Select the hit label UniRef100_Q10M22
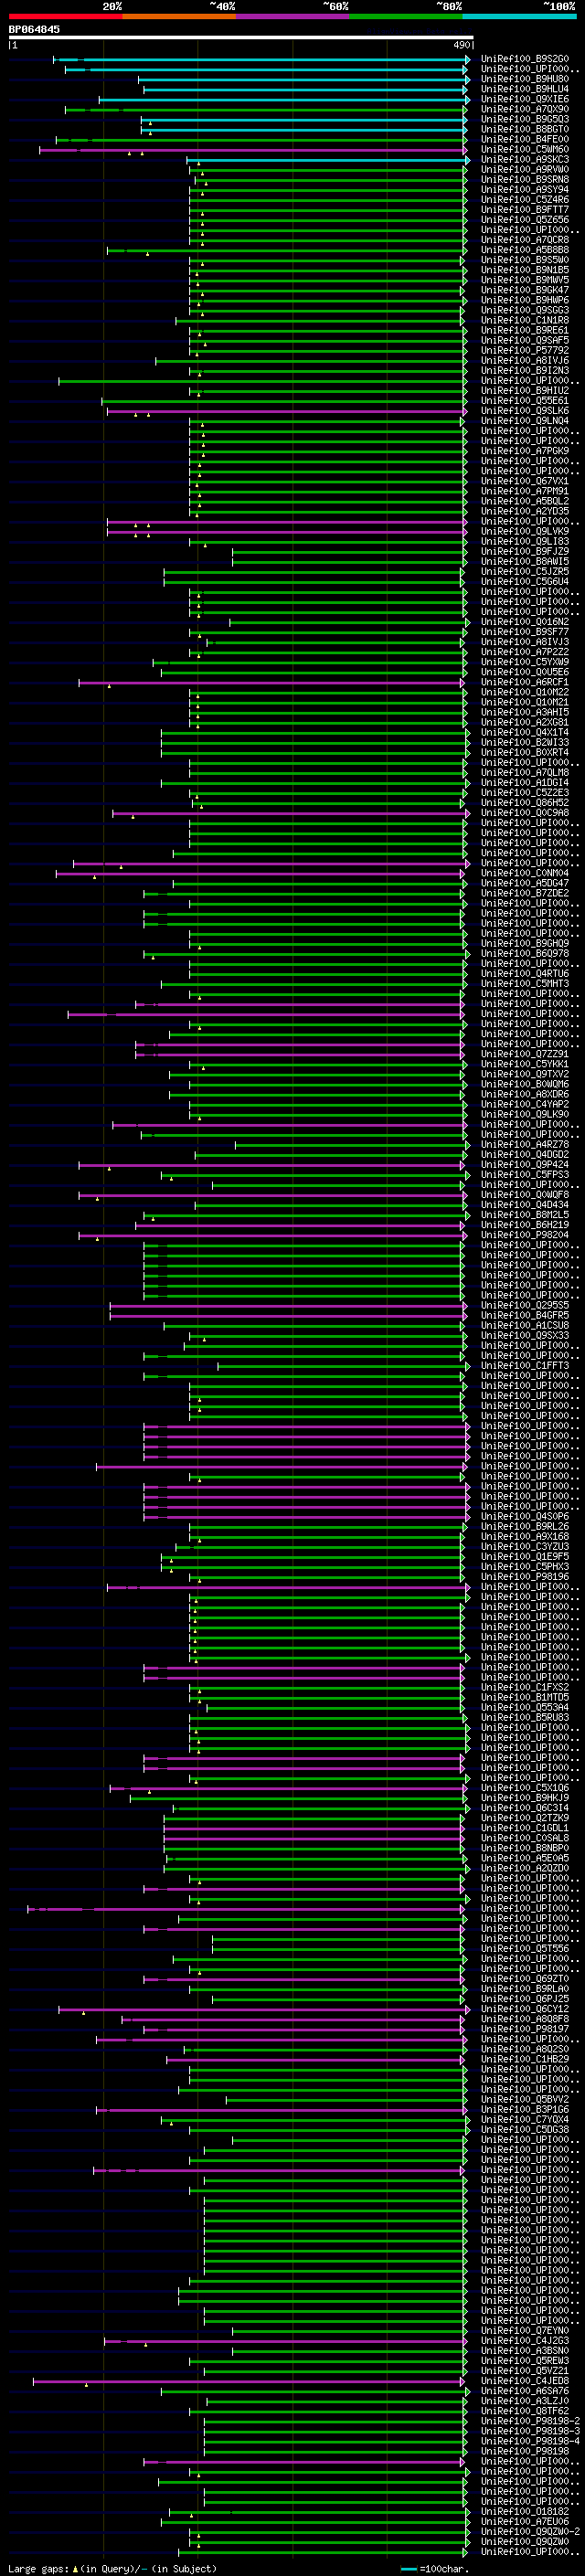 pyautogui.click(x=525, y=692)
